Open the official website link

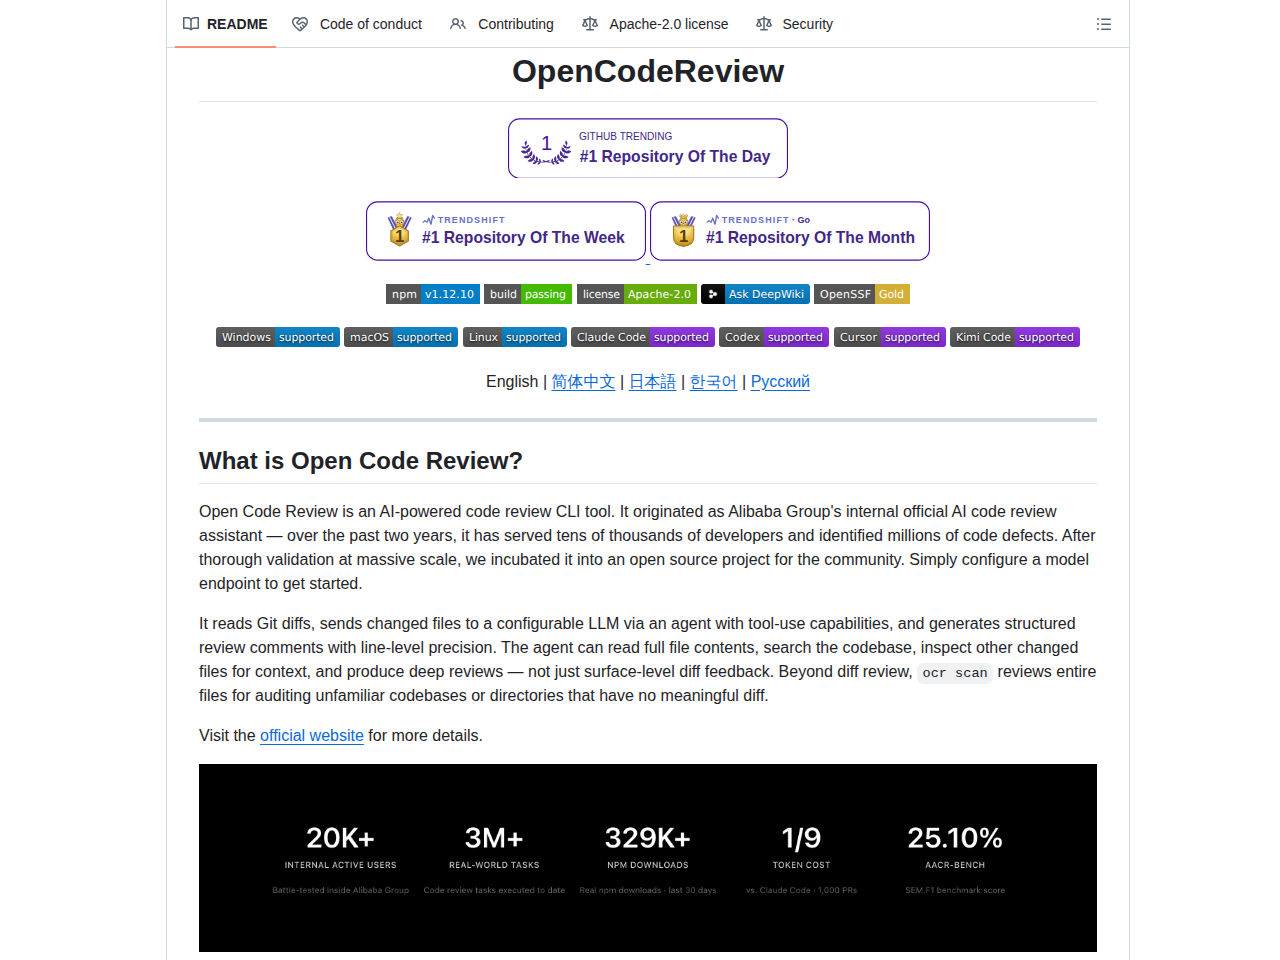(x=312, y=735)
